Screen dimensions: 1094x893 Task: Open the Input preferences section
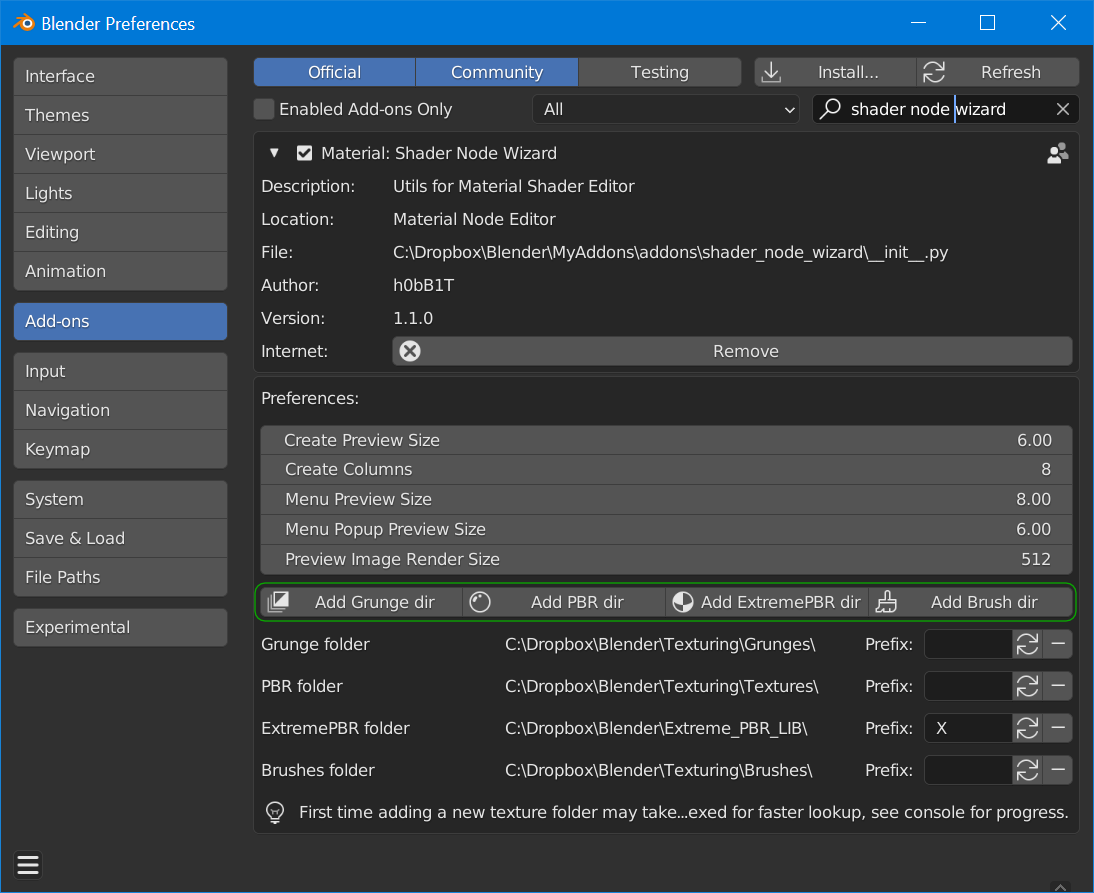120,371
